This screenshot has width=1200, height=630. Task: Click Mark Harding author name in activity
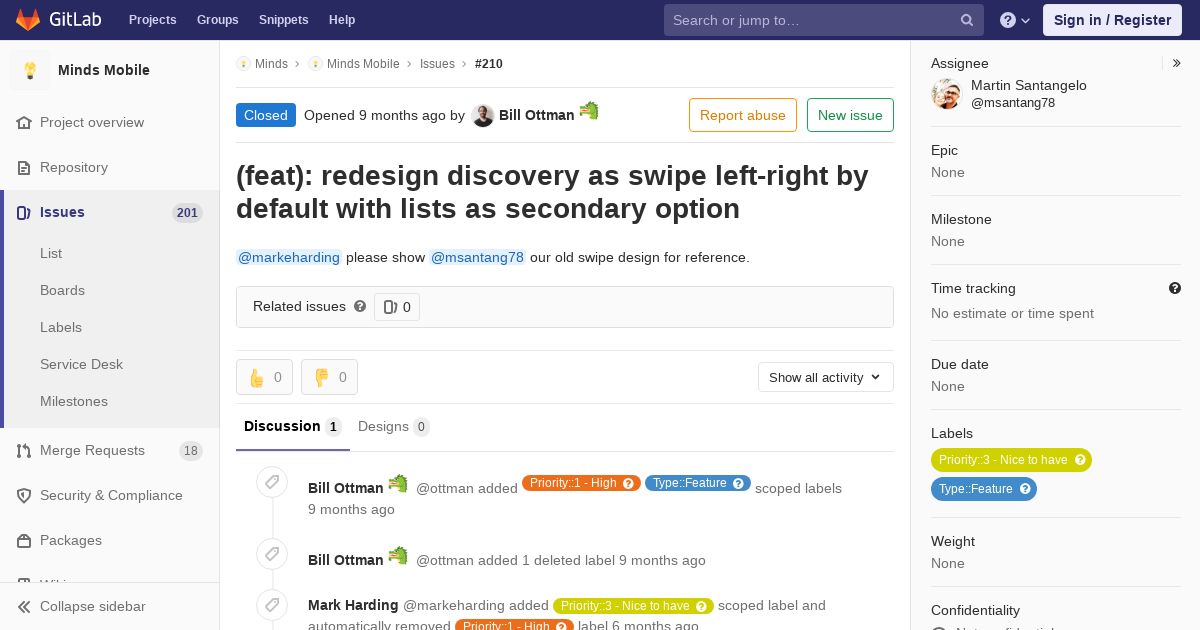coord(353,605)
